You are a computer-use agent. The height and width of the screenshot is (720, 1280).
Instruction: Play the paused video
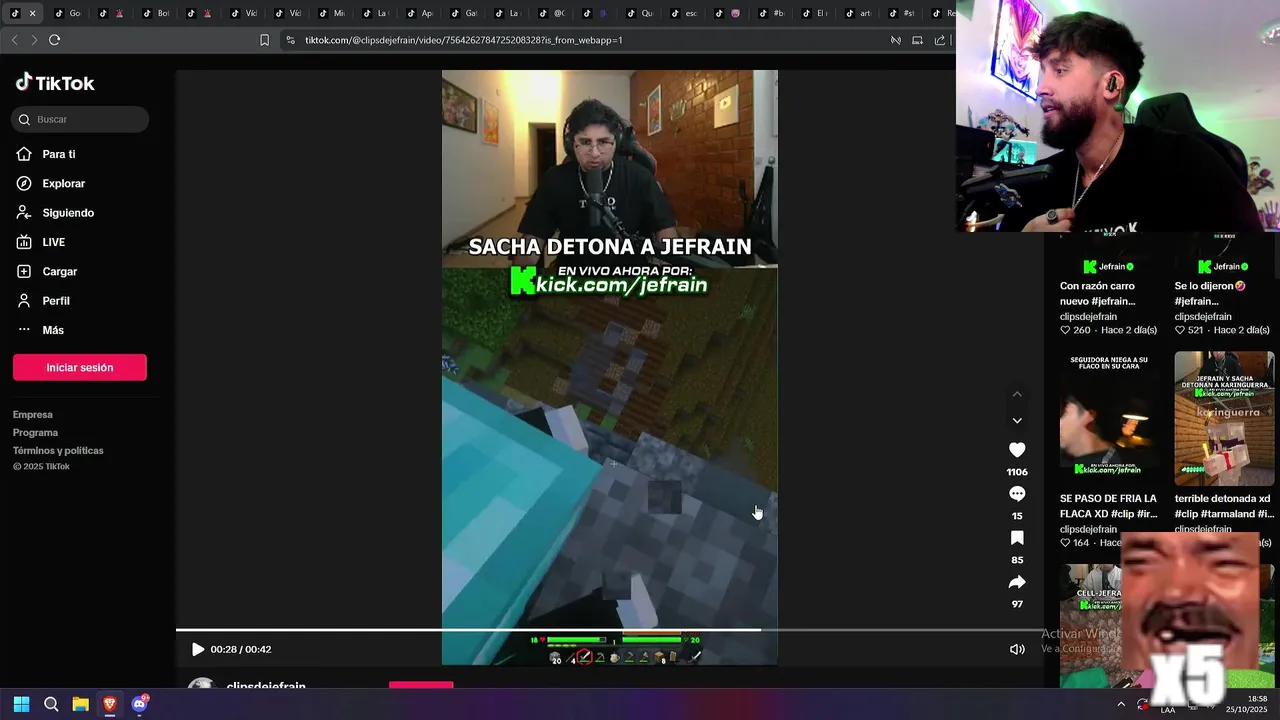click(197, 649)
